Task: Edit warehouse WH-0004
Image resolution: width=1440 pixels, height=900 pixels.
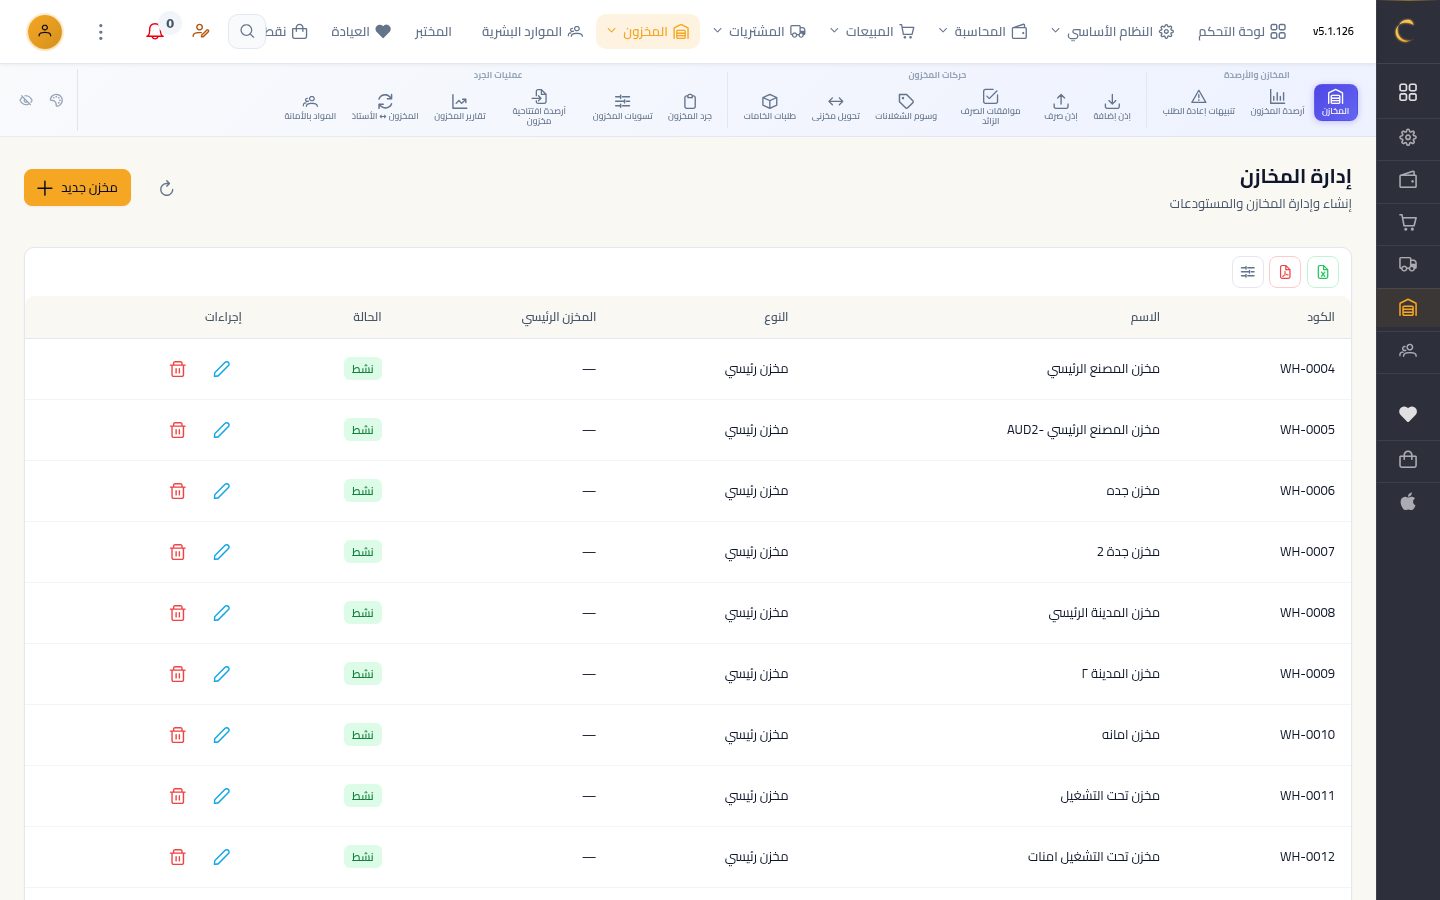Action: (222, 369)
